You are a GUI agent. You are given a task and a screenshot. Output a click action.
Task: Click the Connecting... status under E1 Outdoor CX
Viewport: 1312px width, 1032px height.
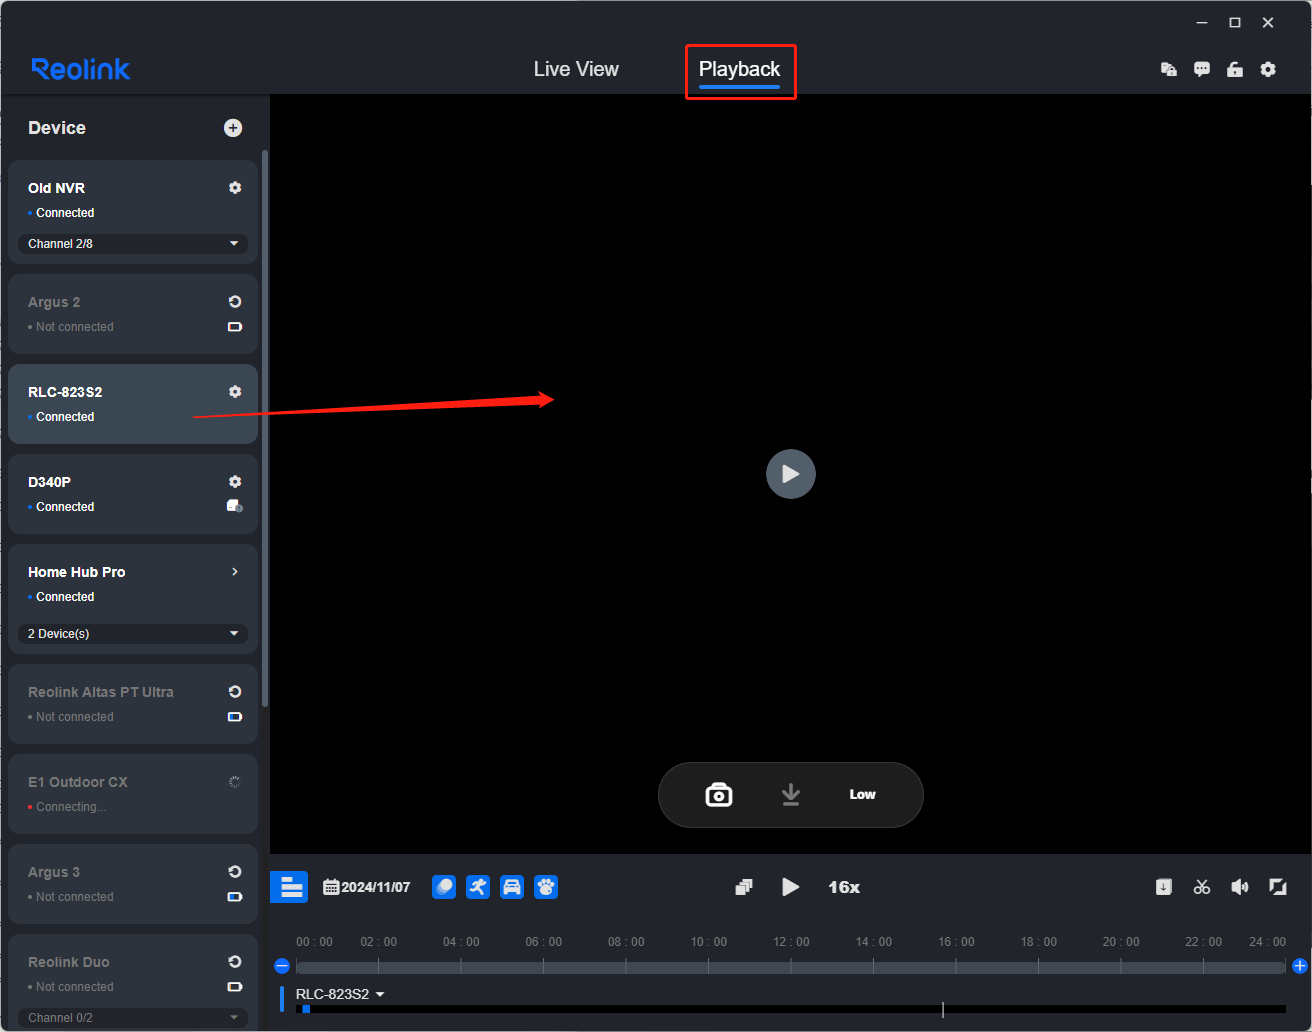point(71,807)
